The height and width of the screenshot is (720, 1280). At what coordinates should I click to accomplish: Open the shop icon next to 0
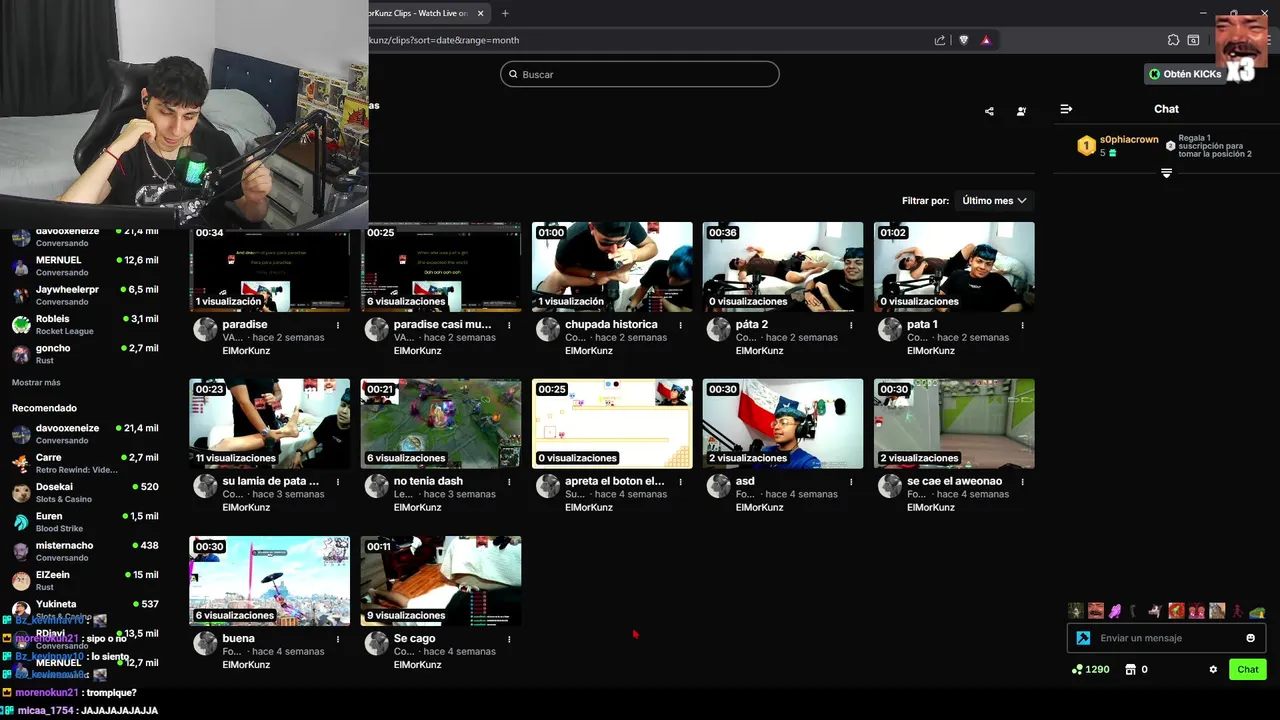pos(1131,669)
